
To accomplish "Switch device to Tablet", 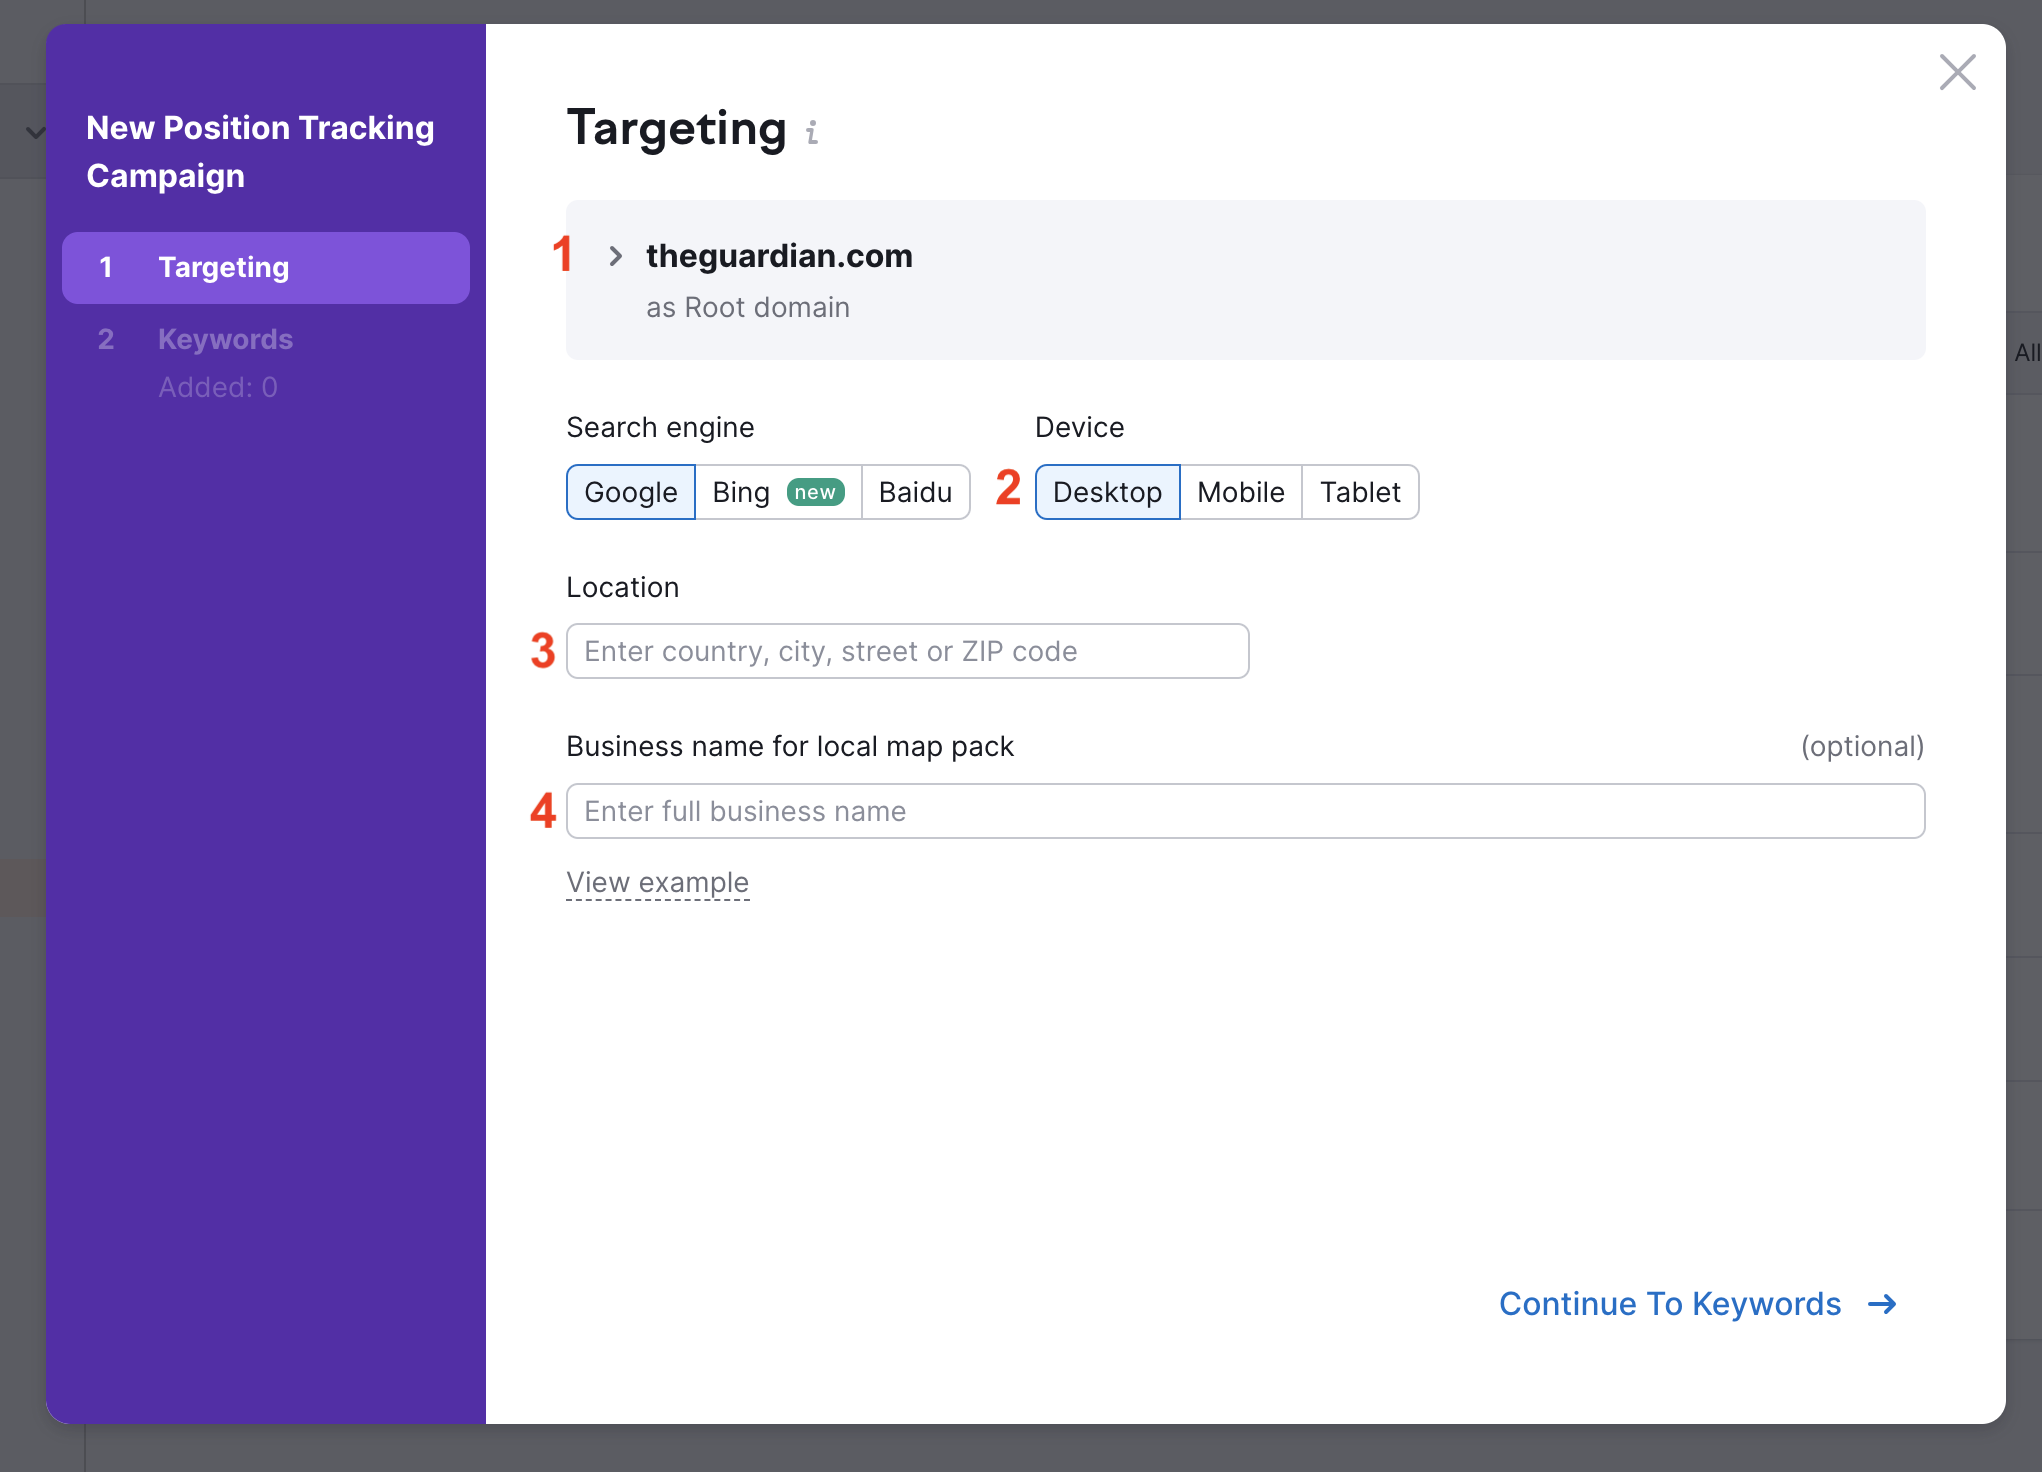I will point(1359,492).
